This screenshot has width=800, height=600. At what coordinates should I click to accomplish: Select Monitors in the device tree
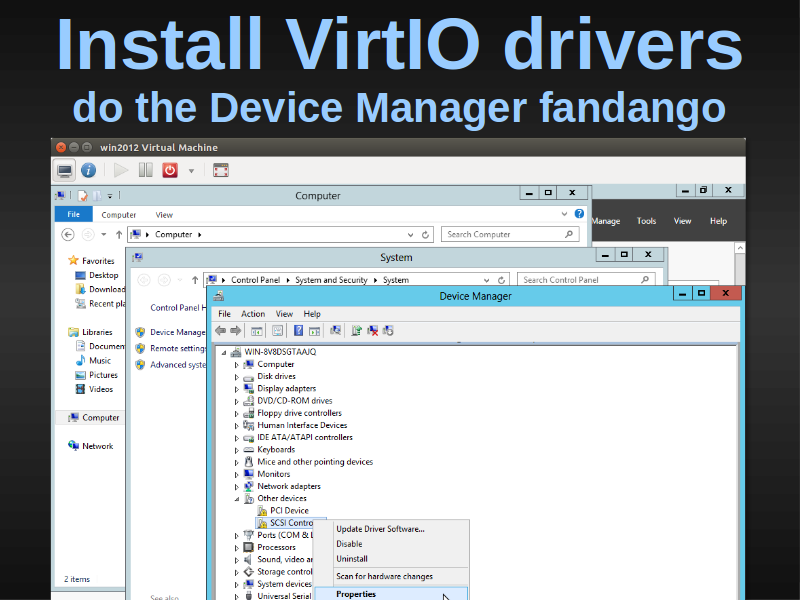(x=273, y=474)
